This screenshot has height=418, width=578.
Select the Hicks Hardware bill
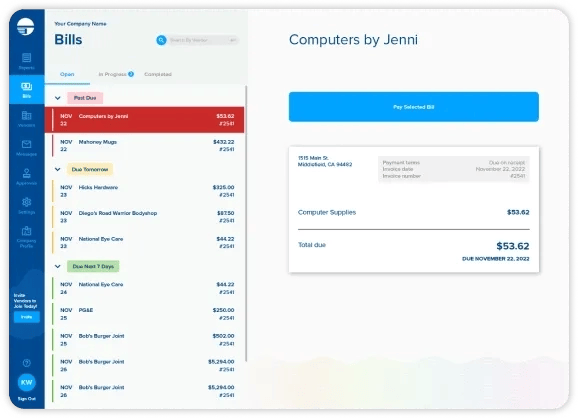[x=144, y=191]
